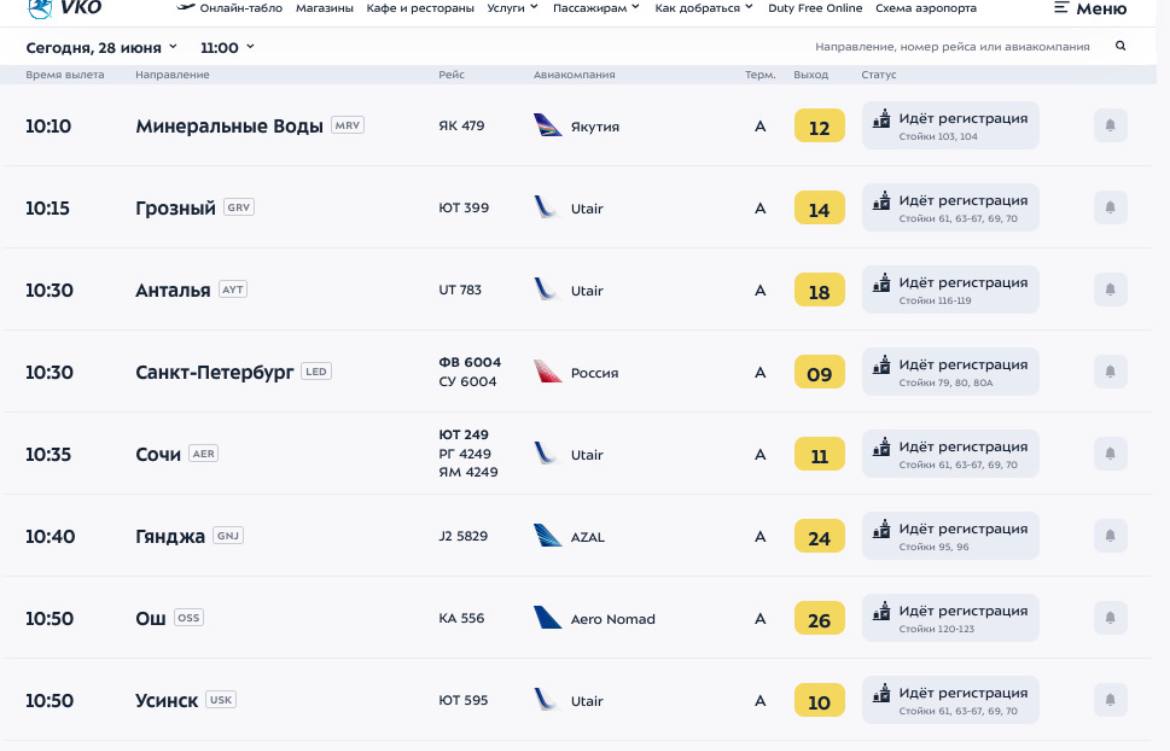The image size is (1170, 751).
Task: Click the flight search input field
Action: [x=951, y=47]
